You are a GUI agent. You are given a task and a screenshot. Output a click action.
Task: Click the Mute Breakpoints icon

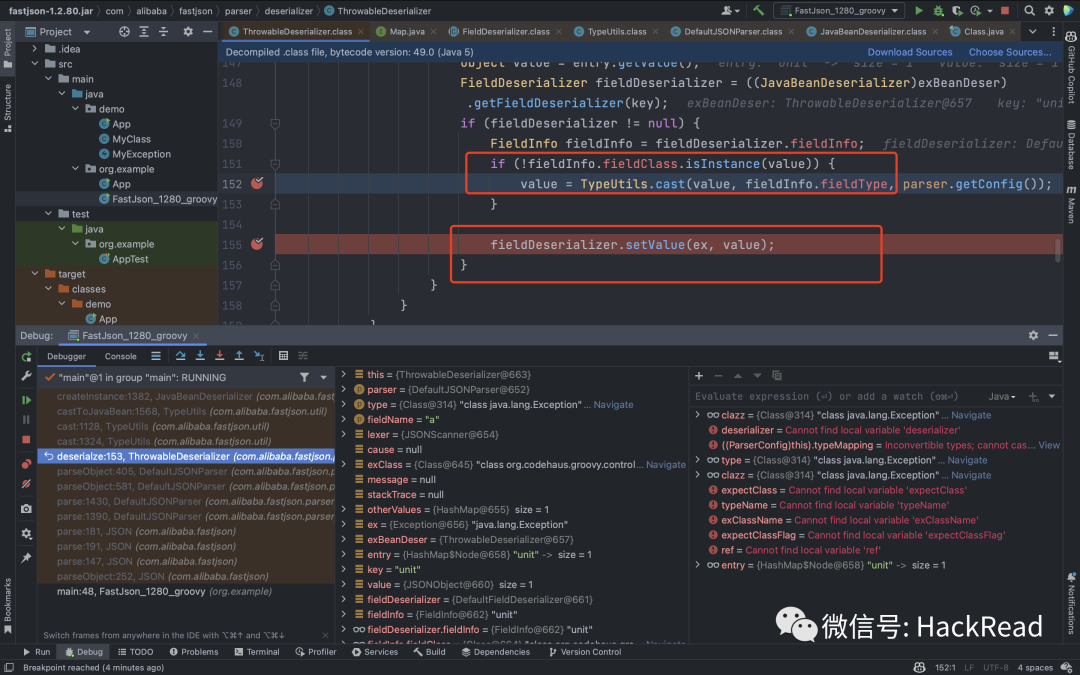(x=26, y=484)
